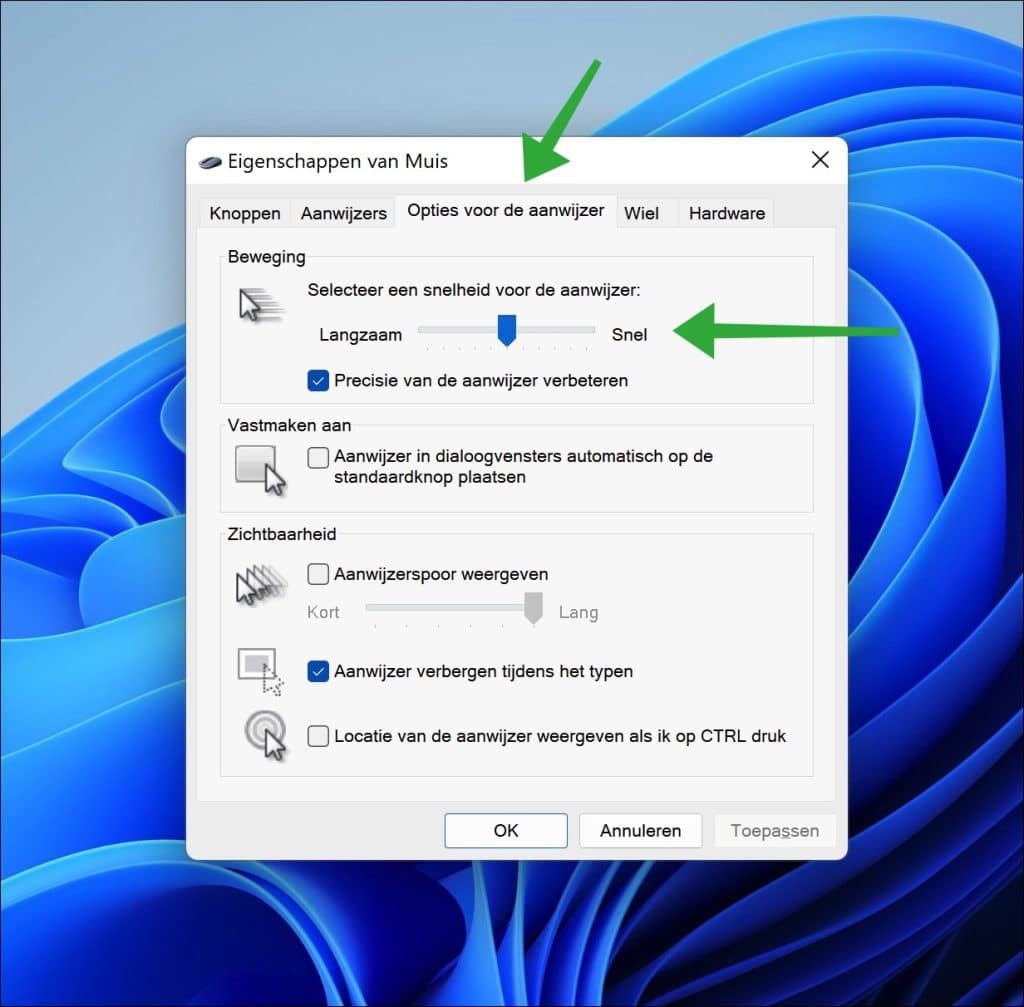
Task: Click the Annuleren button
Action: click(x=640, y=830)
